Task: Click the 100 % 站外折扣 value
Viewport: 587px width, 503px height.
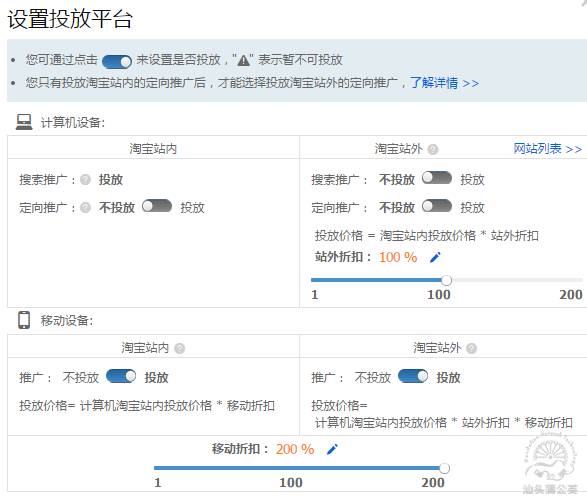Action: 398,257
